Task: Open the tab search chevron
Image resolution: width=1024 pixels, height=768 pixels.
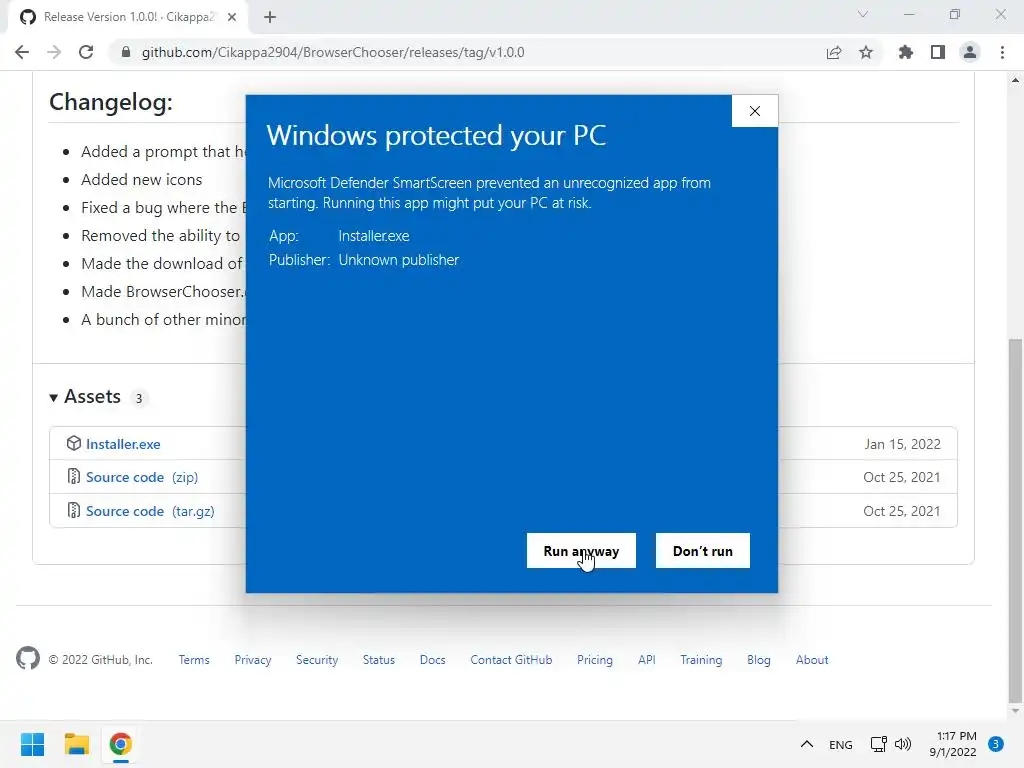Action: pyautogui.click(x=863, y=14)
